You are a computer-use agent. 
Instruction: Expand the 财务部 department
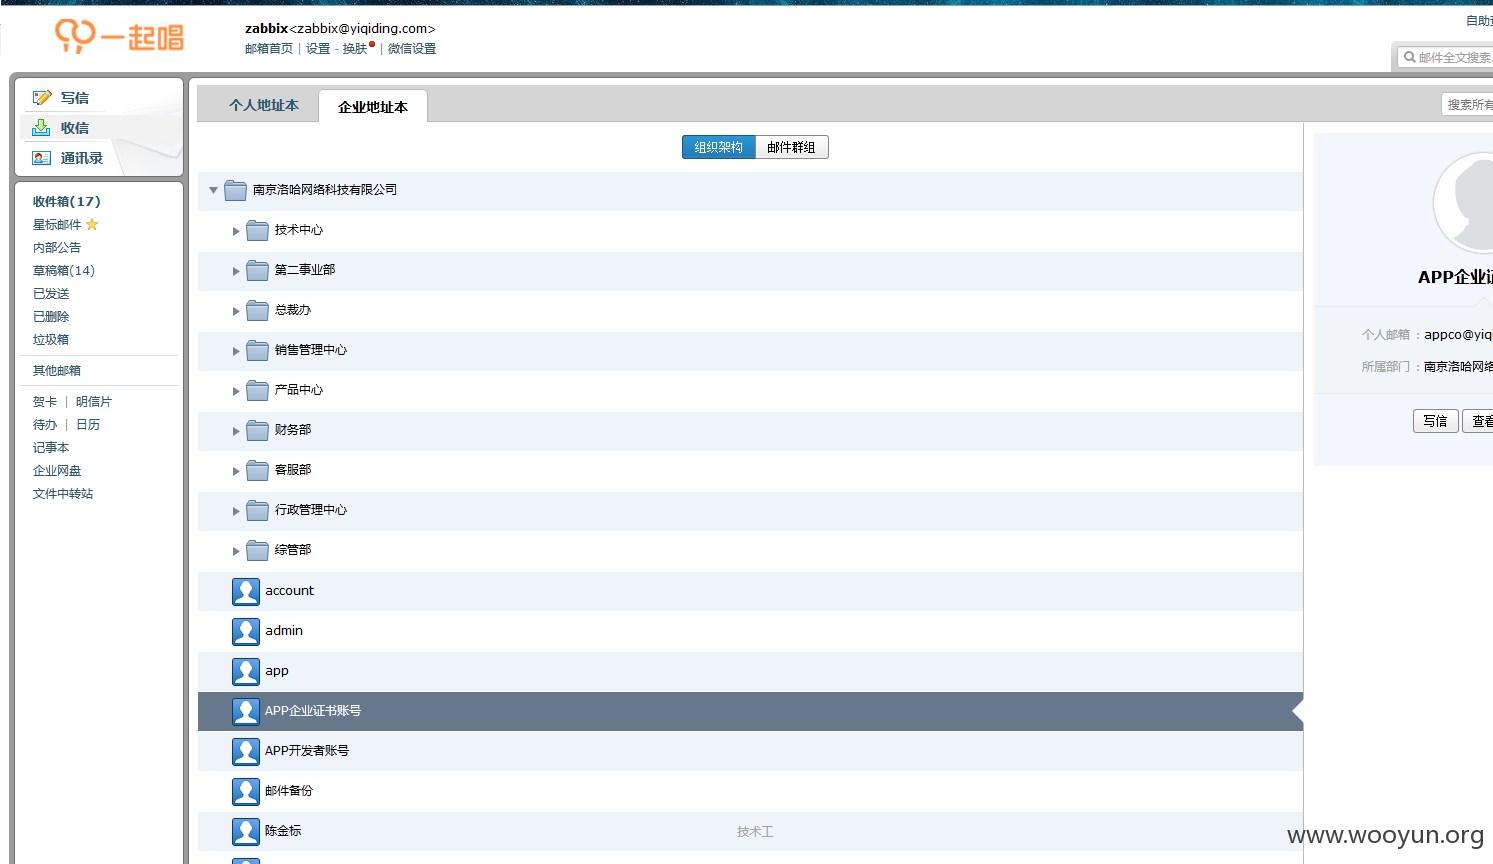click(x=236, y=431)
